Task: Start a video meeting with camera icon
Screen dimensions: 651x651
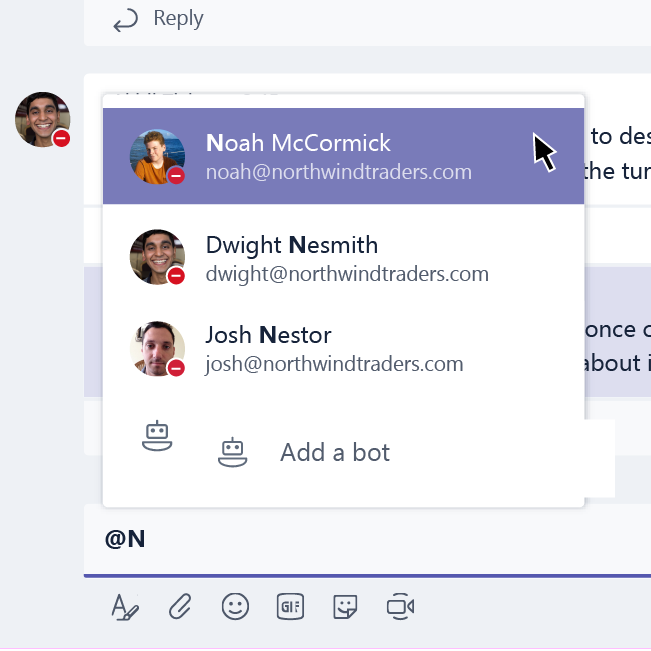Action: coord(400,606)
